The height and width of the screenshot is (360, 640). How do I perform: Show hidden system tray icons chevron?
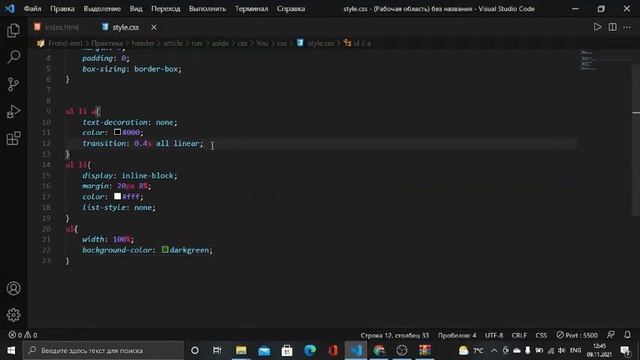point(494,350)
